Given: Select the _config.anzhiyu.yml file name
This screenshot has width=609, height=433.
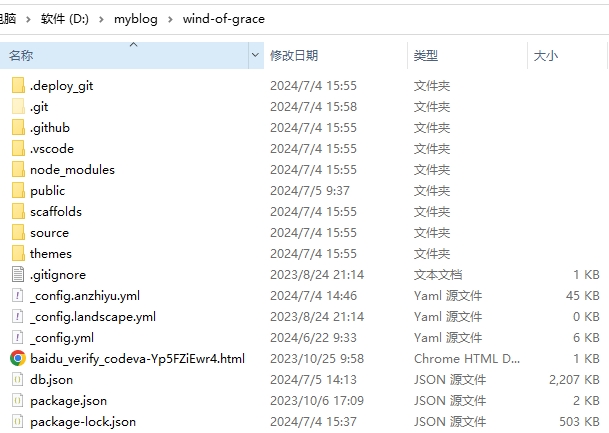Looking at the screenshot, I should (x=85, y=296).
